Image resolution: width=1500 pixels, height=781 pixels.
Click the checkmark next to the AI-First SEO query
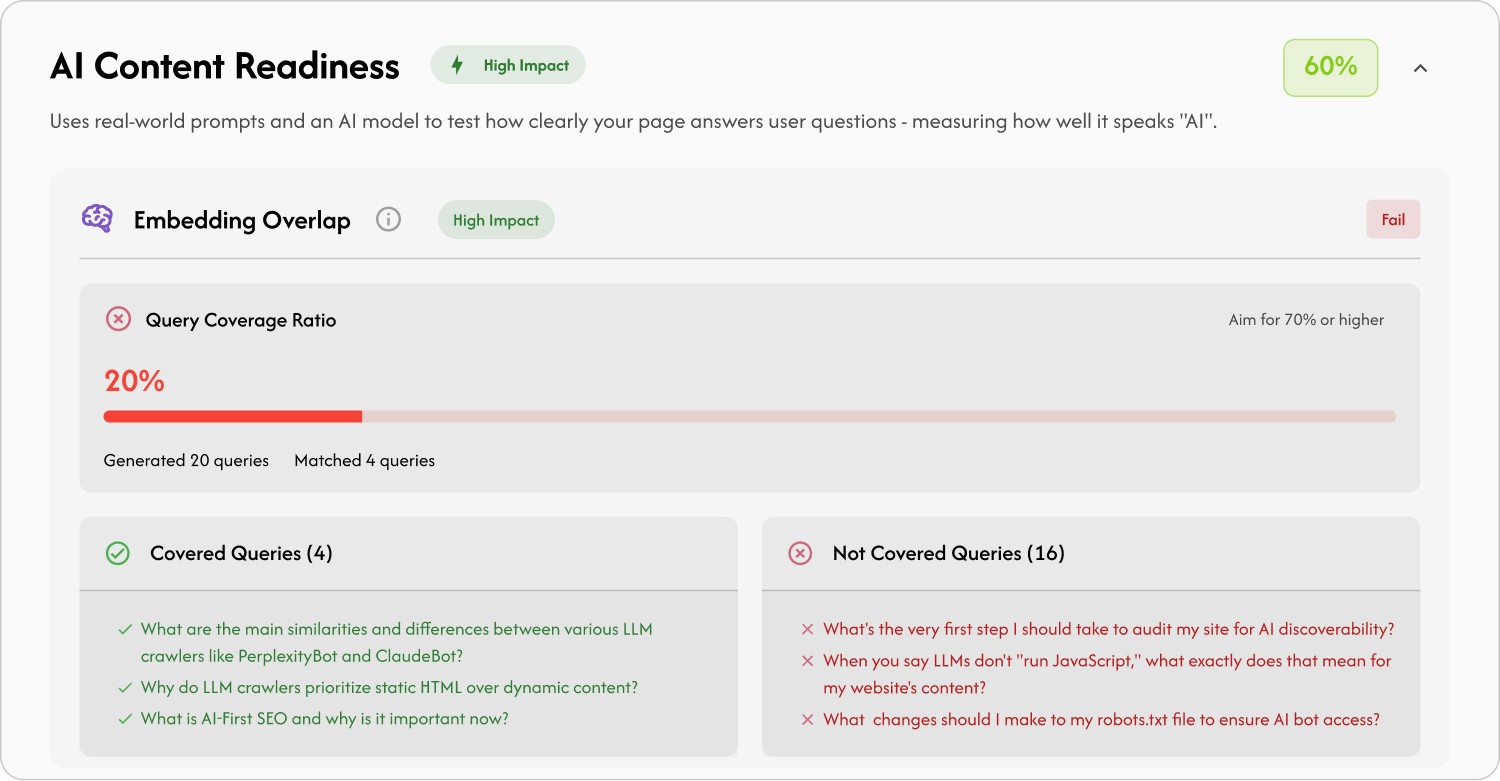click(x=124, y=718)
